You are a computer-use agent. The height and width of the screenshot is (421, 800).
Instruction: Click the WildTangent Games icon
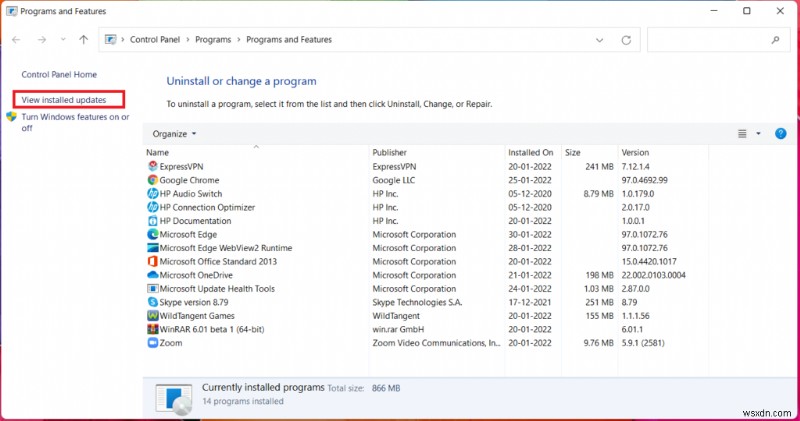153,315
